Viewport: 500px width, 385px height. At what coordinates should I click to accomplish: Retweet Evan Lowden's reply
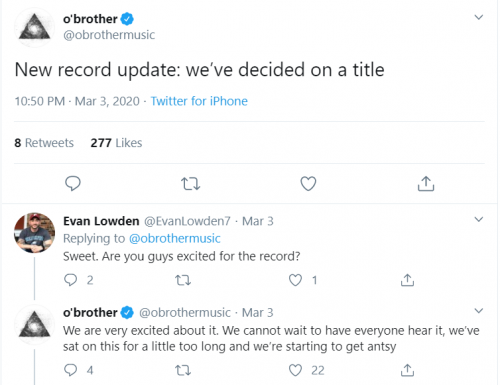click(183, 280)
